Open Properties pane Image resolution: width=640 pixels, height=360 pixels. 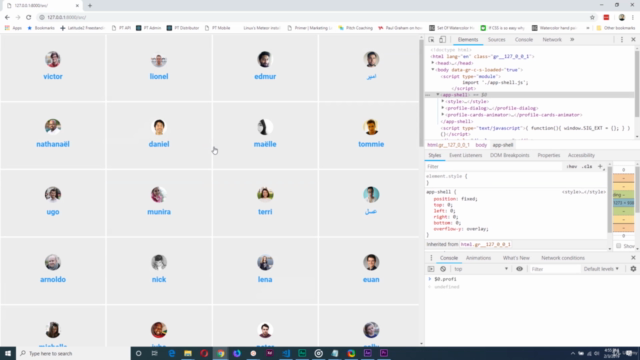[549, 155]
